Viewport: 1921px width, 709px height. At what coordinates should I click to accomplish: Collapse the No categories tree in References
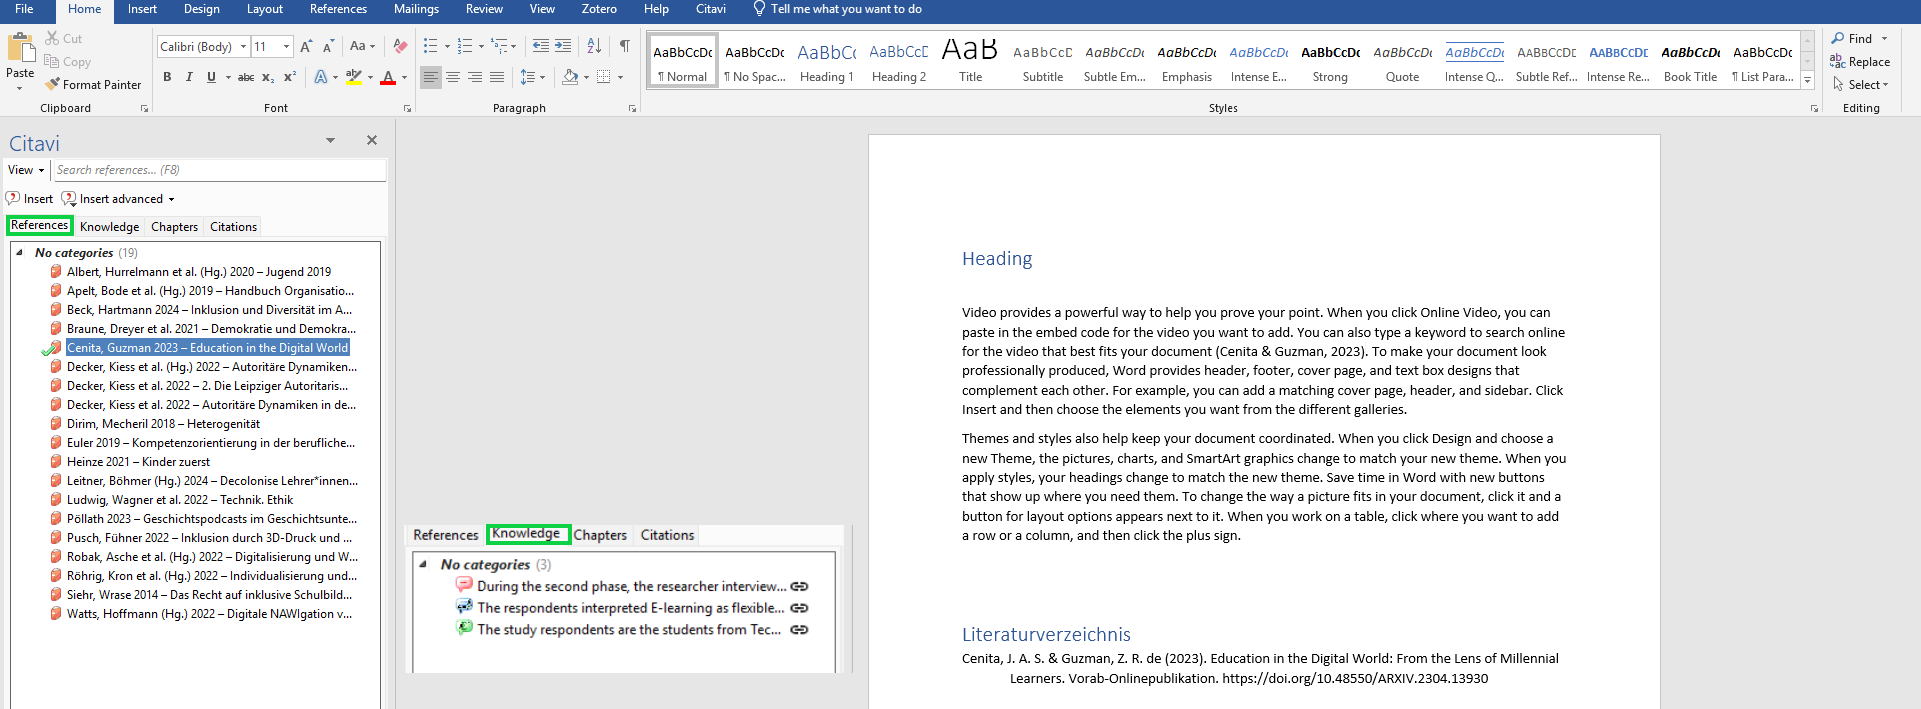click(19, 253)
